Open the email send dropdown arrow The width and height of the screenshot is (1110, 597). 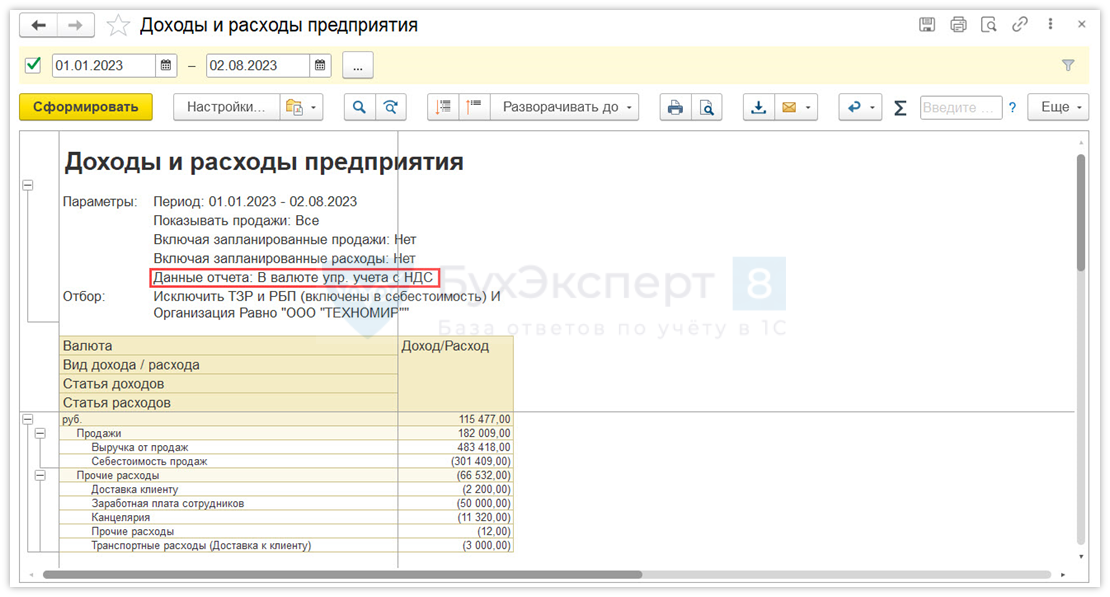809,107
